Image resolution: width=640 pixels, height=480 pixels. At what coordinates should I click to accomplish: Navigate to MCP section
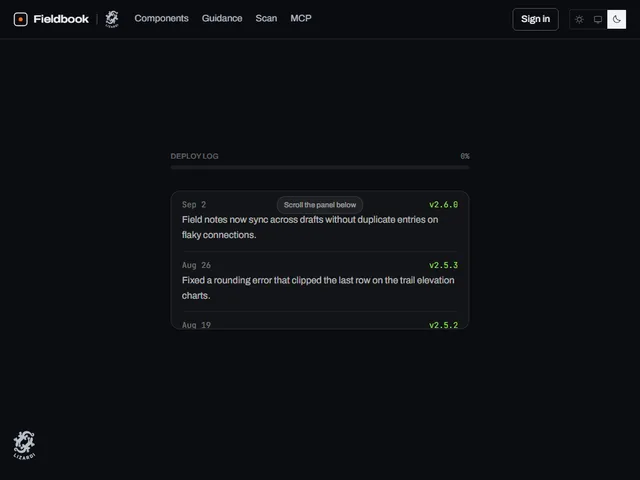coord(301,18)
